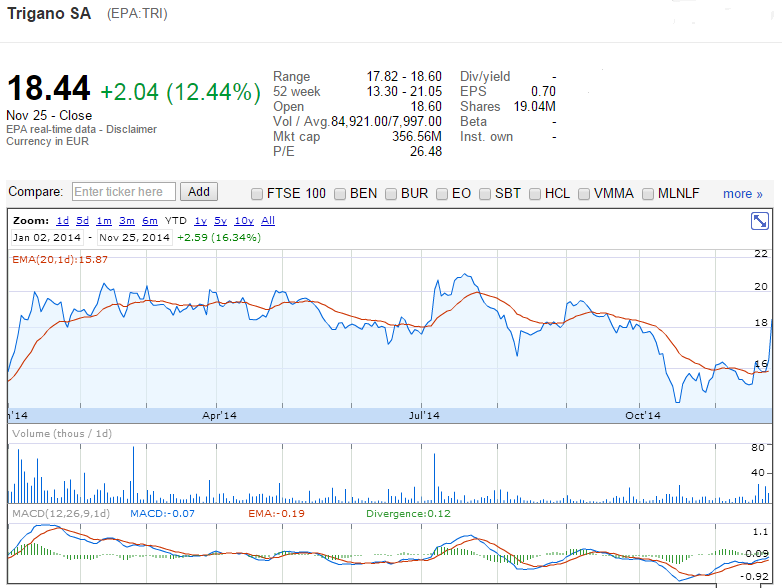782x588 pixels.
Task: Check the FTSE 100 comparison box
Action: click(257, 194)
